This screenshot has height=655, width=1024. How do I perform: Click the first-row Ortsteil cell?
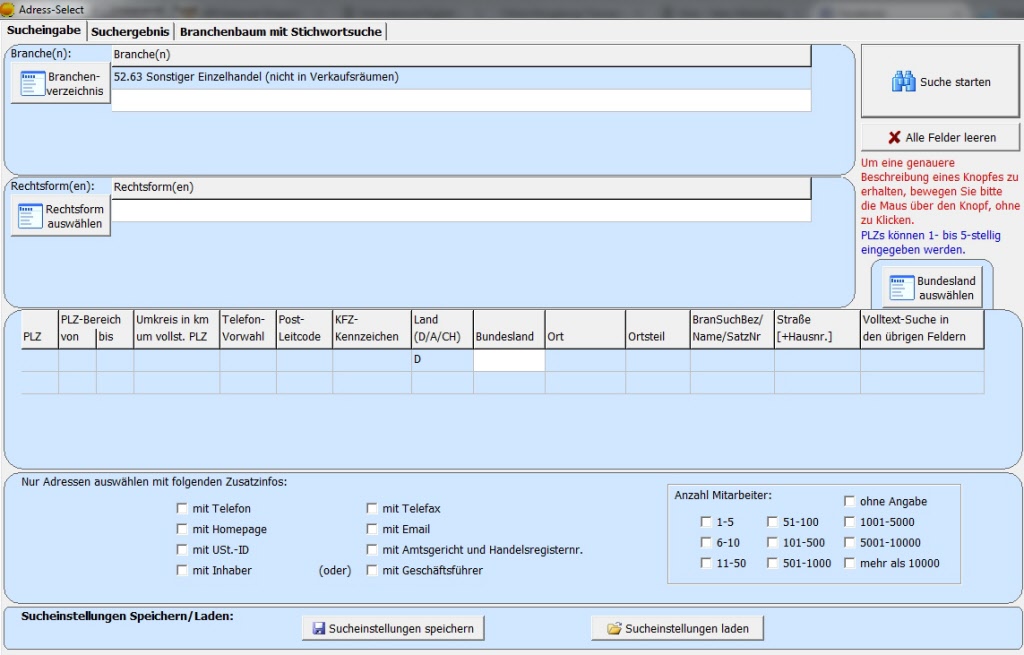[658, 360]
